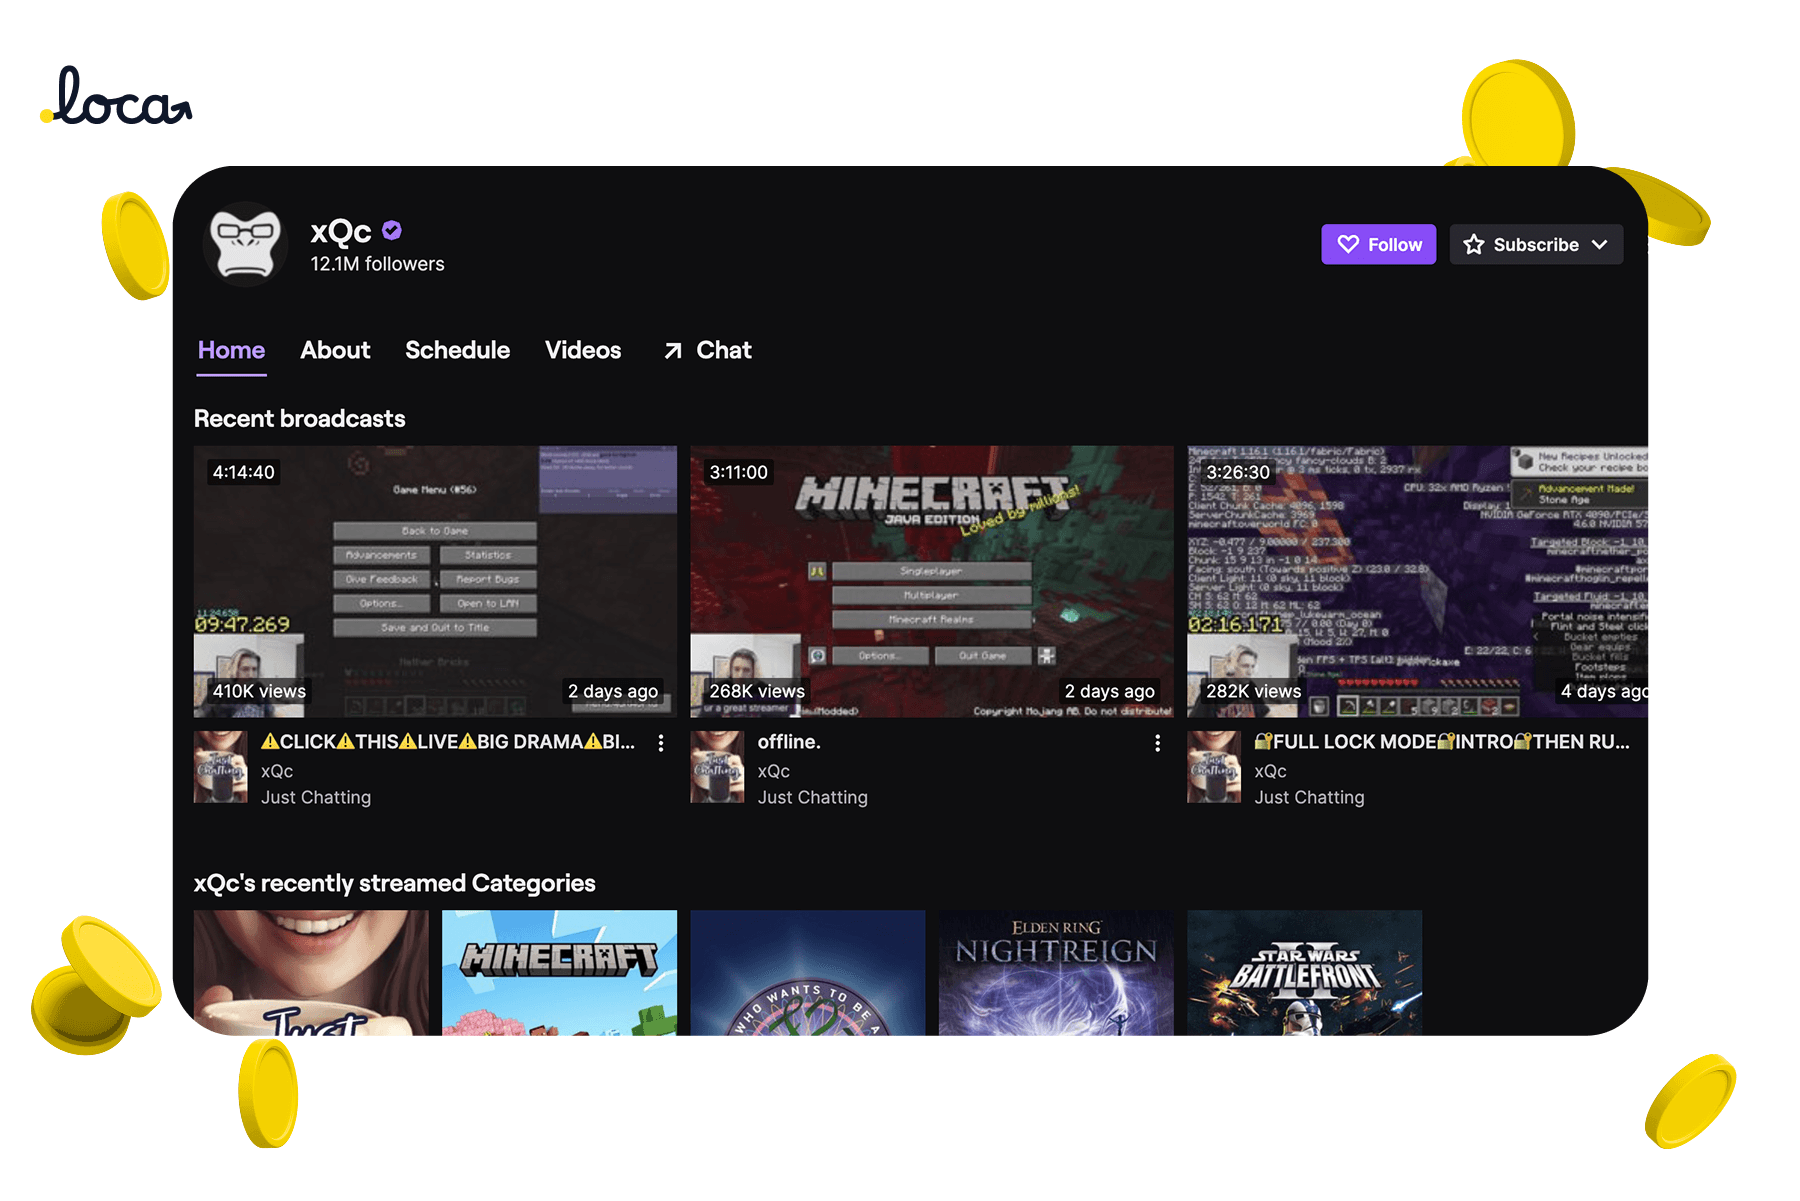Play the 3:11:00 Minecraft broadcast thumbnail
The height and width of the screenshot is (1201, 1800).
point(932,581)
